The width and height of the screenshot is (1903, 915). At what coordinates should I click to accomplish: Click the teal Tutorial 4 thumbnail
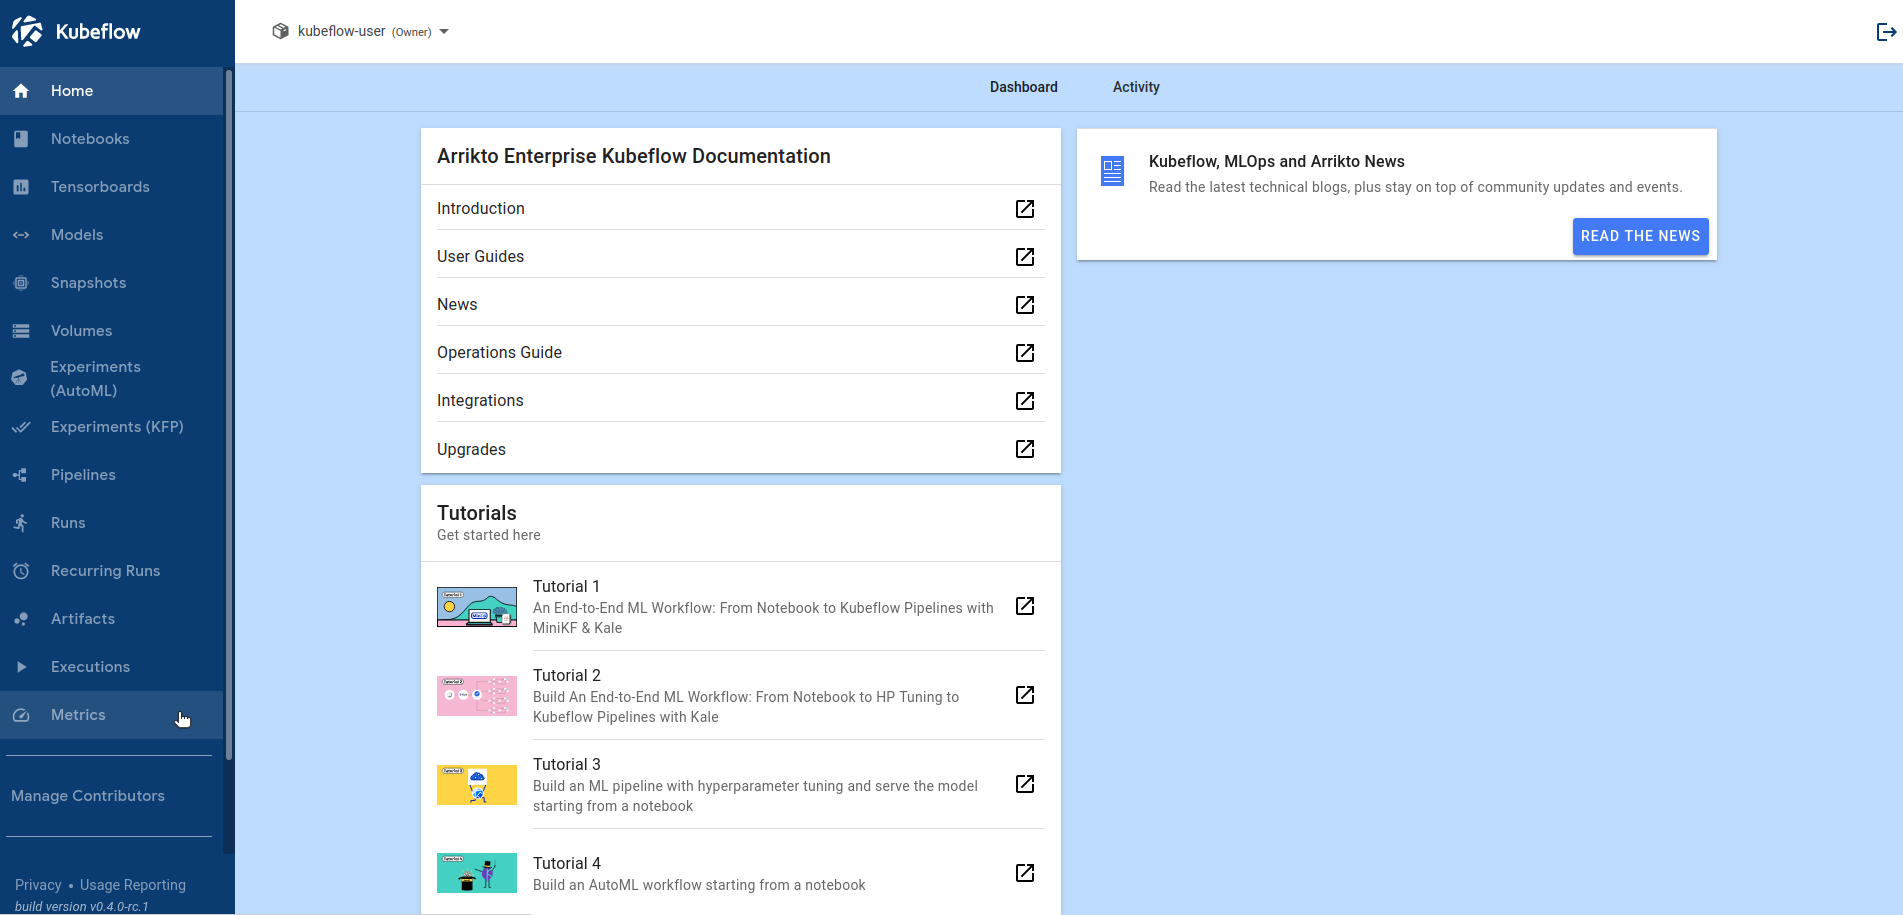click(477, 873)
